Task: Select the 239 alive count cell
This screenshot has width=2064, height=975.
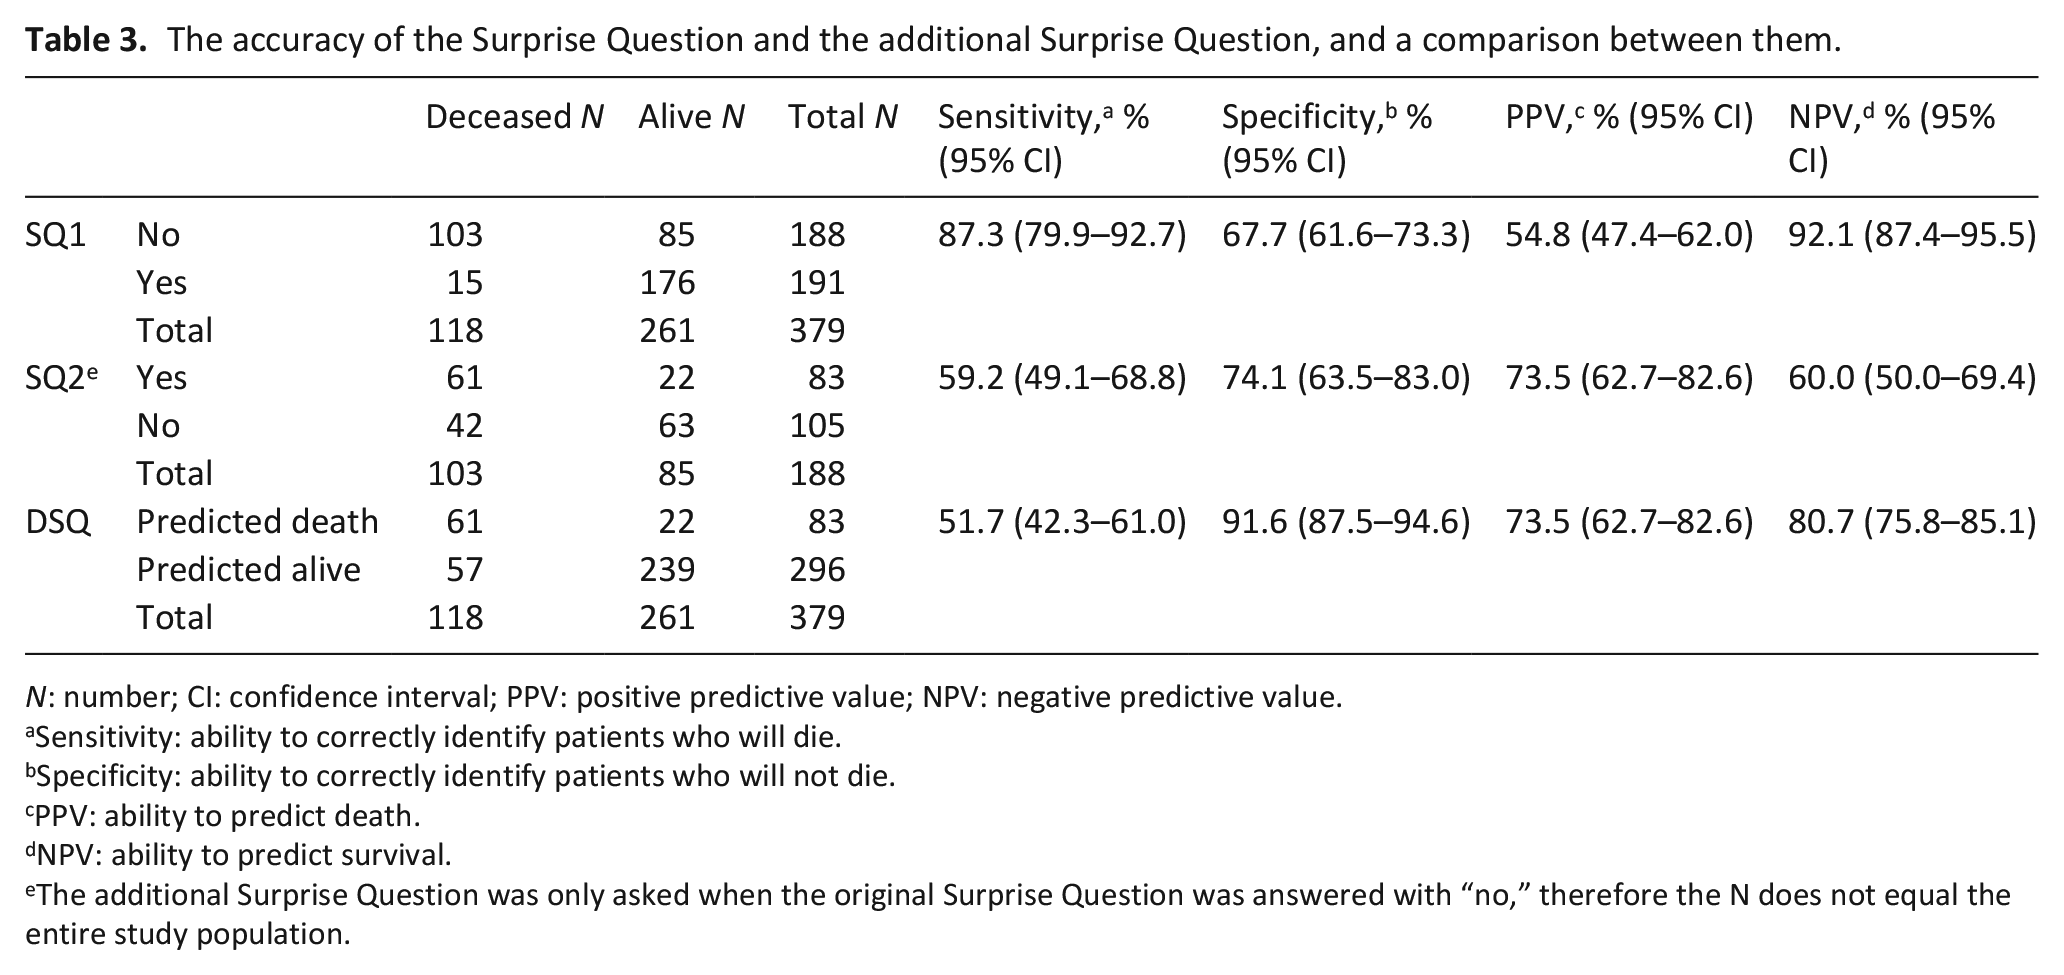Action: 667,570
